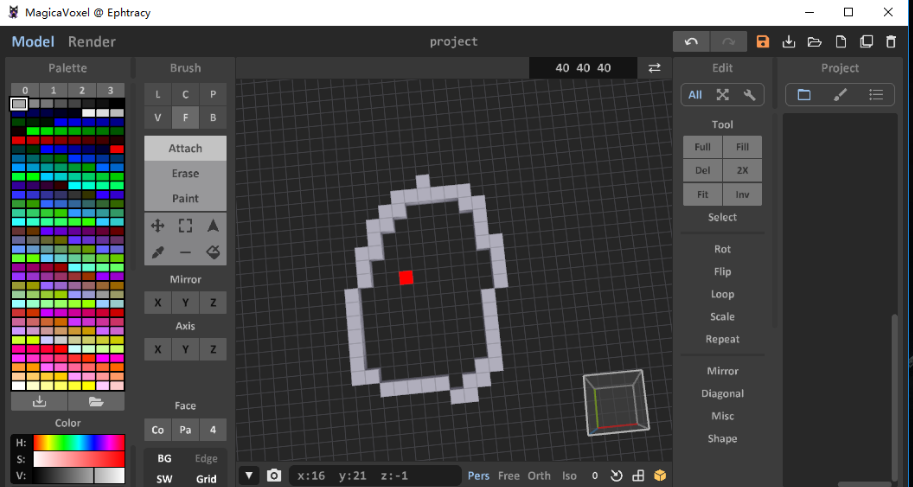The image size is (913, 487).
Task: Open the bottom console dropdown triangle
Action: pos(249,475)
